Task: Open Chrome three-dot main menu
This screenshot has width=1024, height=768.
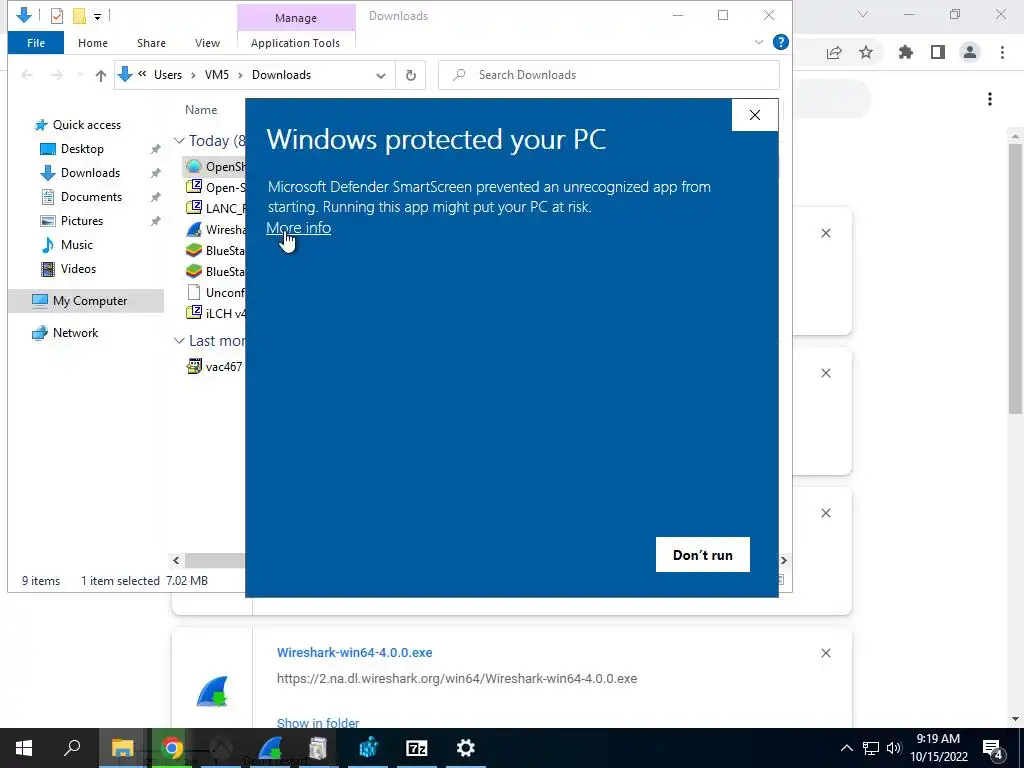Action: 1002,52
